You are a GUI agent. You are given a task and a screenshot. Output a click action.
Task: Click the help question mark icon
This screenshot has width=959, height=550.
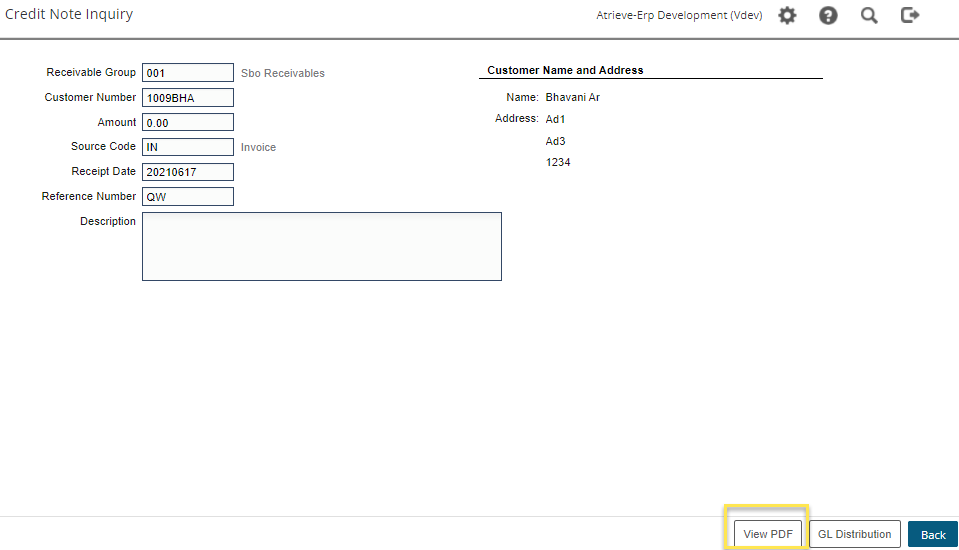pyautogui.click(x=828, y=16)
